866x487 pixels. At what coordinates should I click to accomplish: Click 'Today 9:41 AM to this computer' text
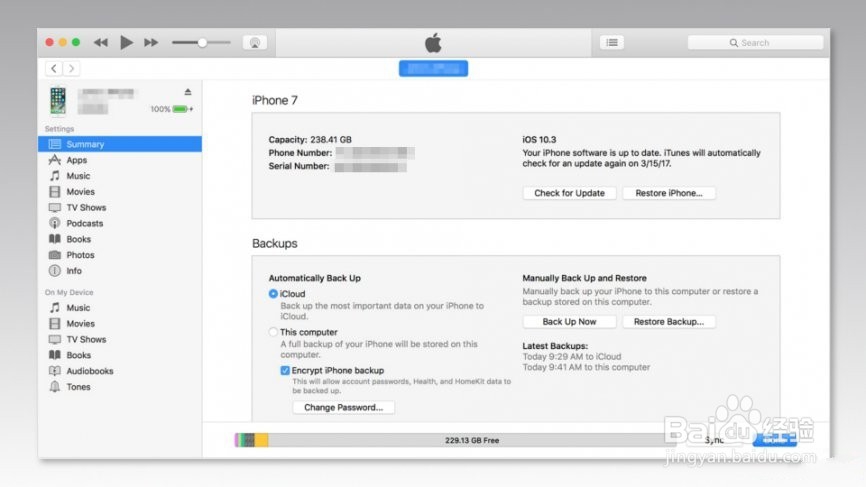(x=586, y=367)
